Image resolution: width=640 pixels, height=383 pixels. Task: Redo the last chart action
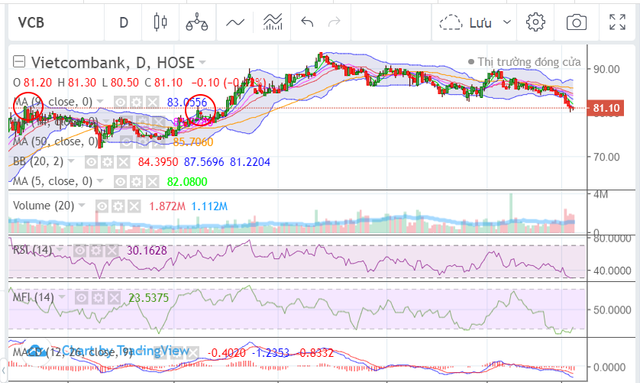(x=334, y=22)
